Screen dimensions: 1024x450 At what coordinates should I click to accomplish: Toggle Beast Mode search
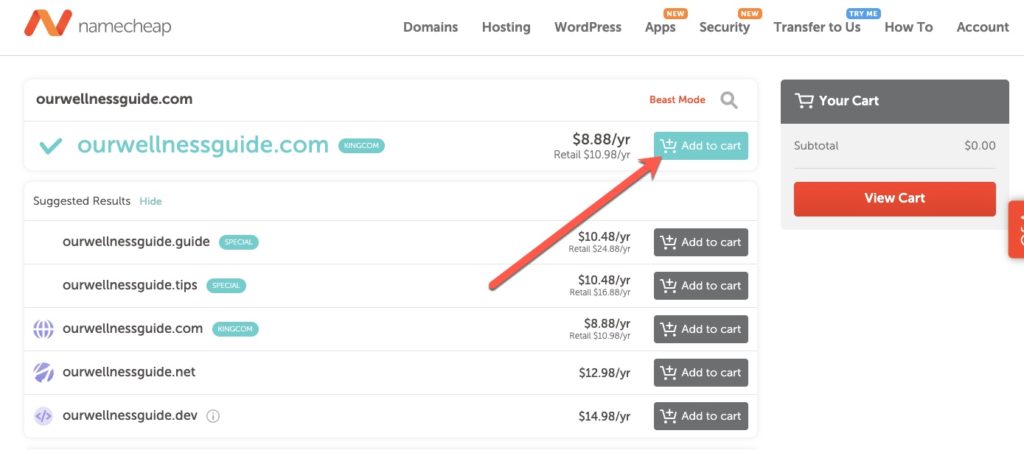[677, 100]
